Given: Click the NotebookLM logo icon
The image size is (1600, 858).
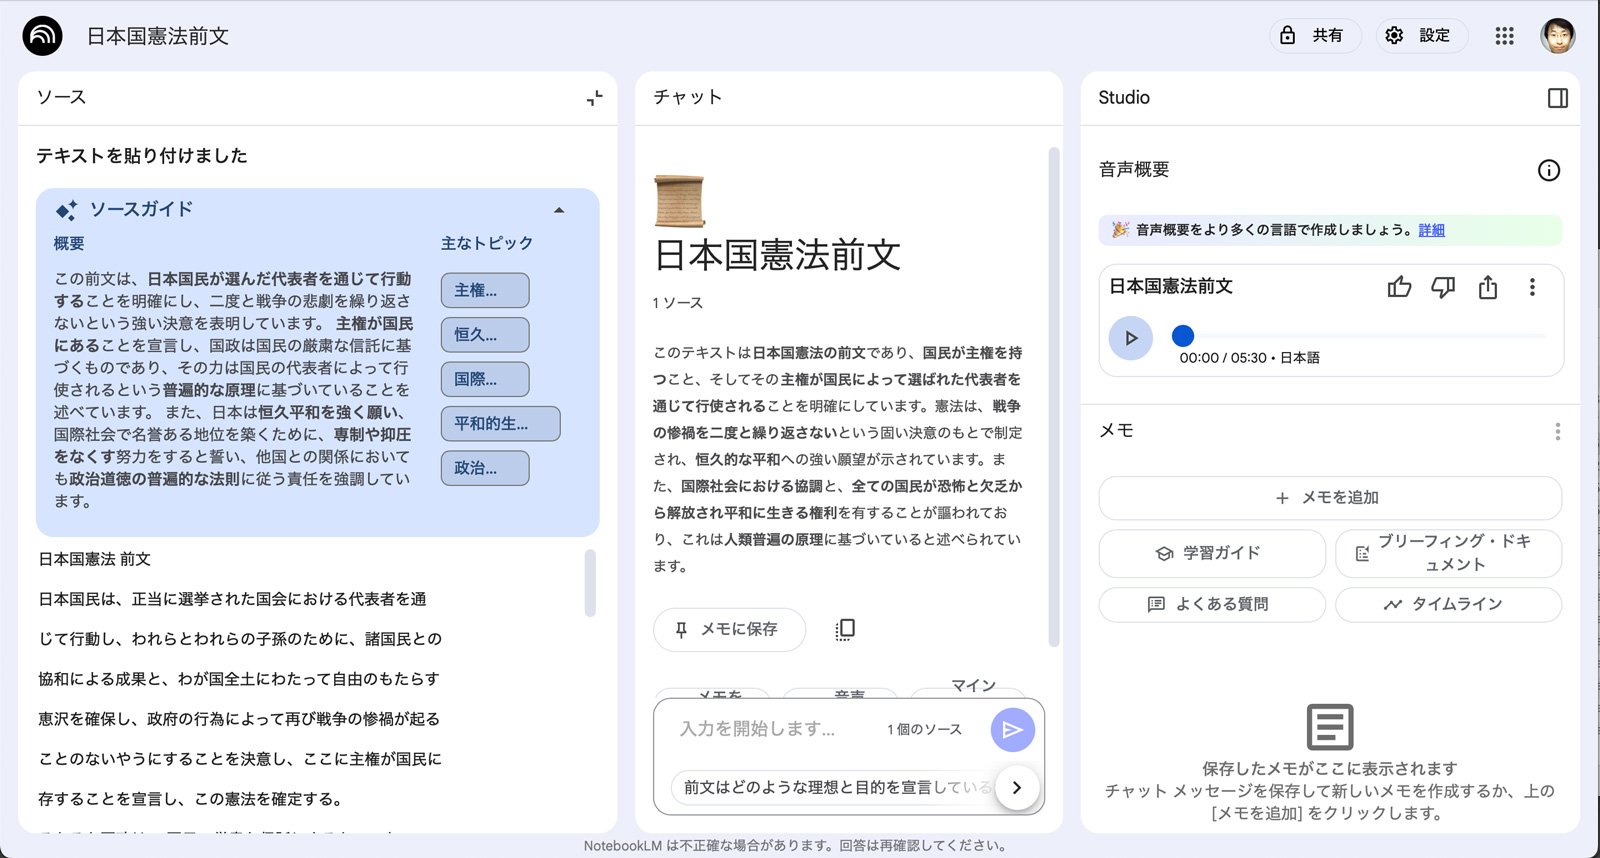Looking at the screenshot, I should coord(42,36).
